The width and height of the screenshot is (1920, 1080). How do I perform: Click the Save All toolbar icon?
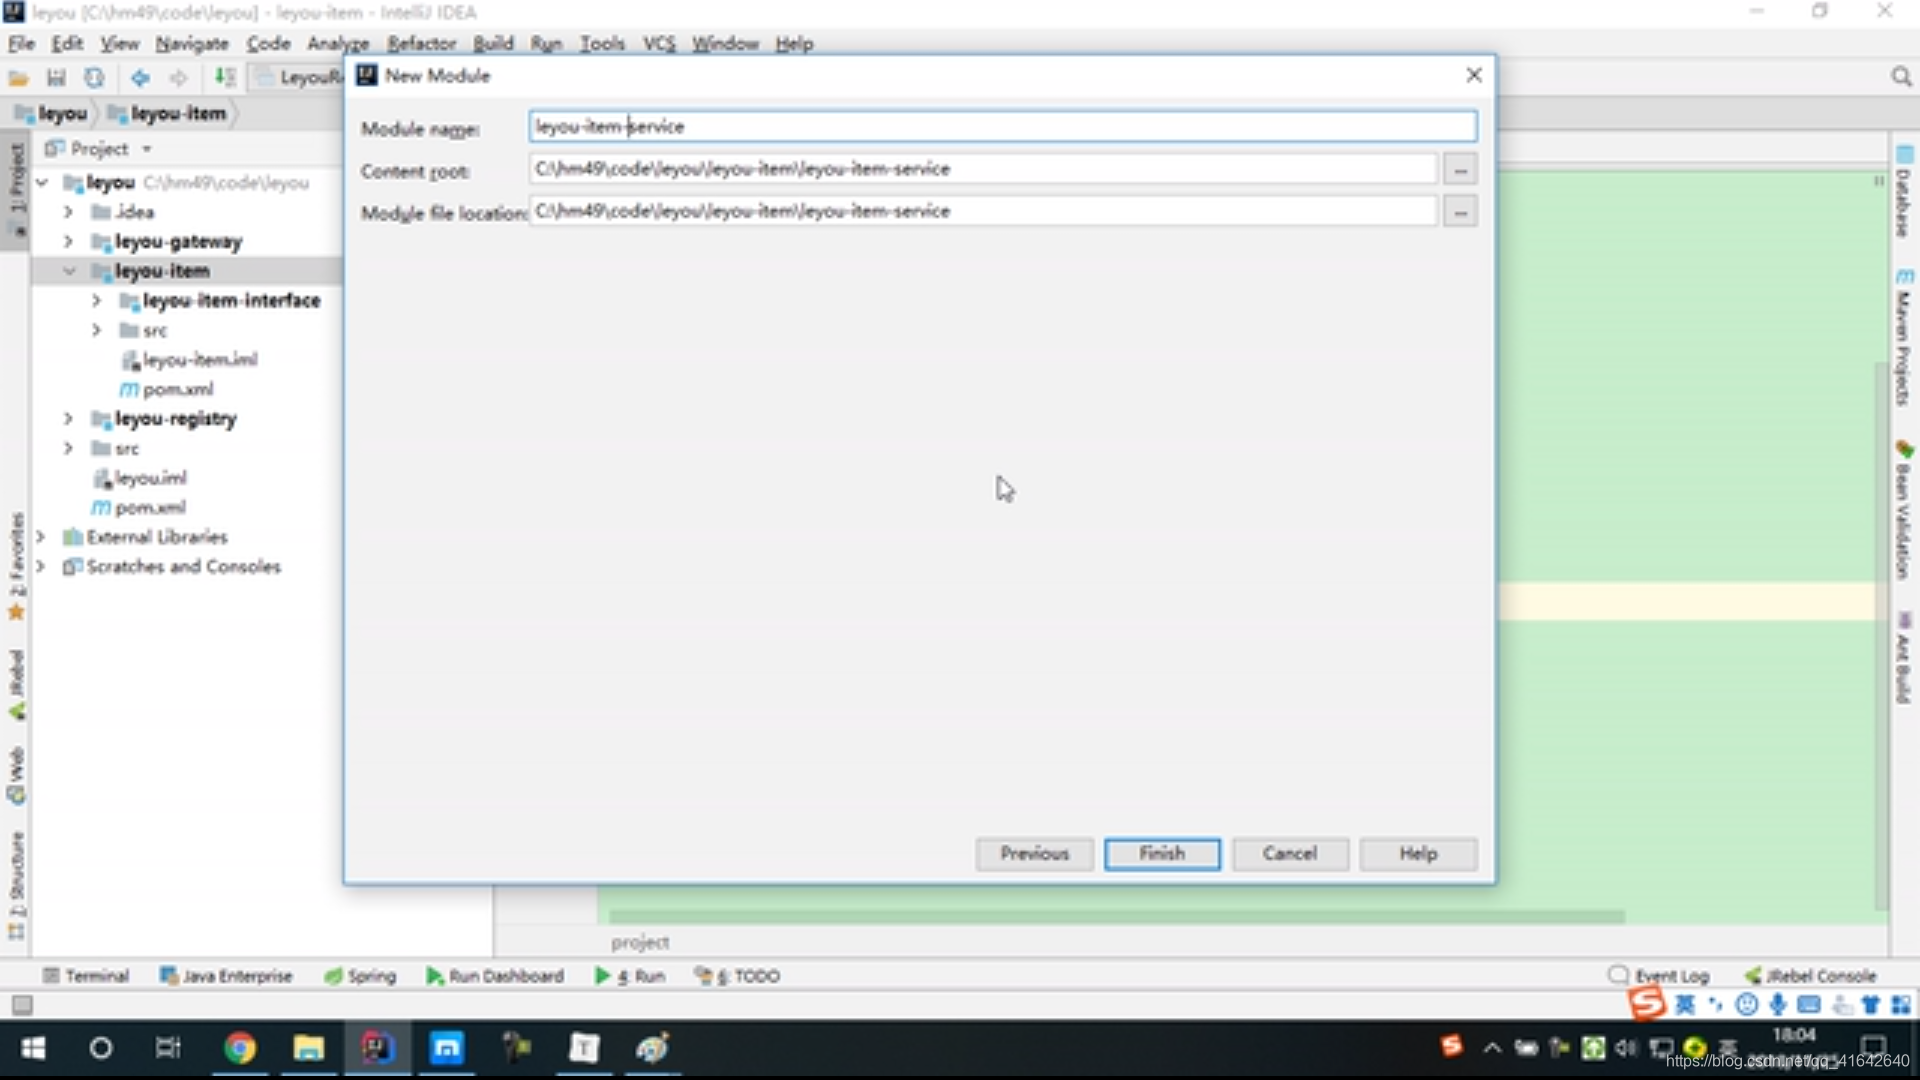coord(56,78)
